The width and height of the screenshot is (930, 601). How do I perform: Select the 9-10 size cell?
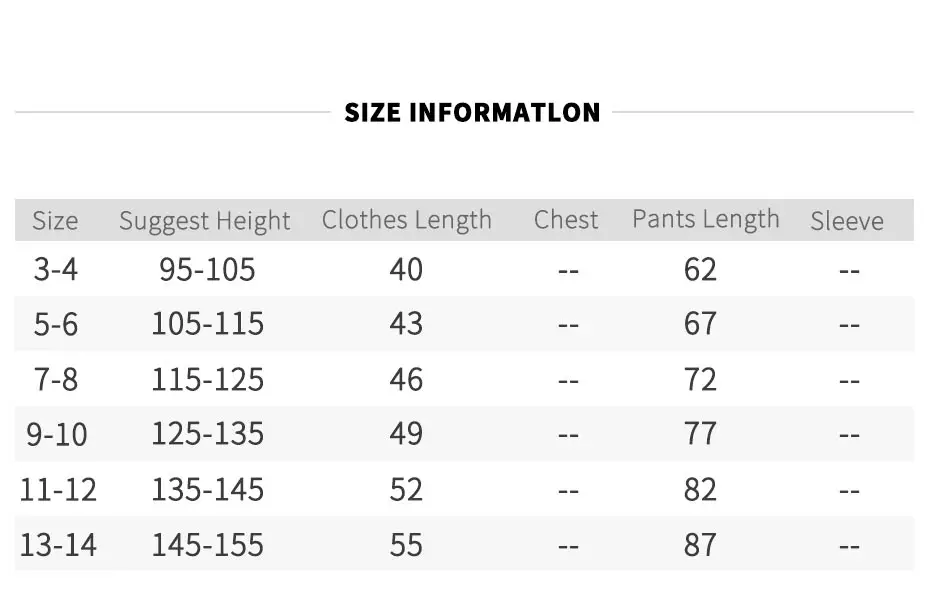coord(57,434)
